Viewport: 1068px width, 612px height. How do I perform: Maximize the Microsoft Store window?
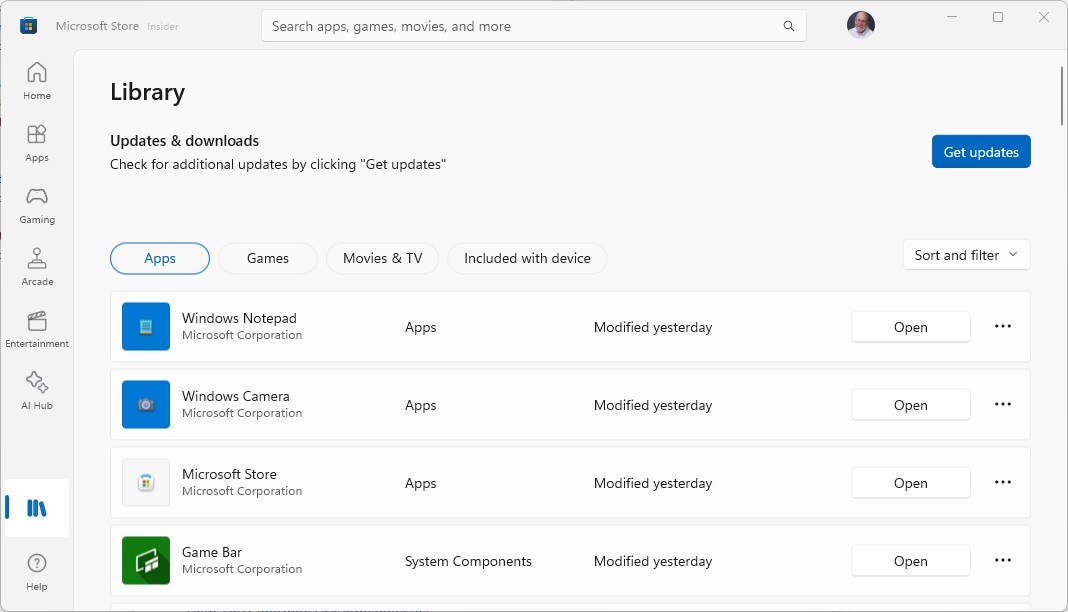click(998, 17)
